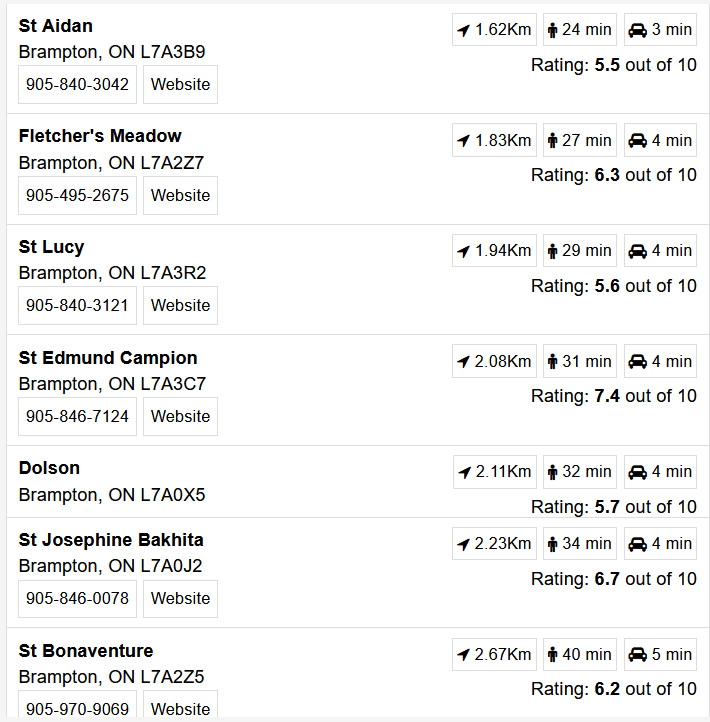Click the distance arrow icon for St Lucy
This screenshot has width=710, height=722.
point(463,251)
